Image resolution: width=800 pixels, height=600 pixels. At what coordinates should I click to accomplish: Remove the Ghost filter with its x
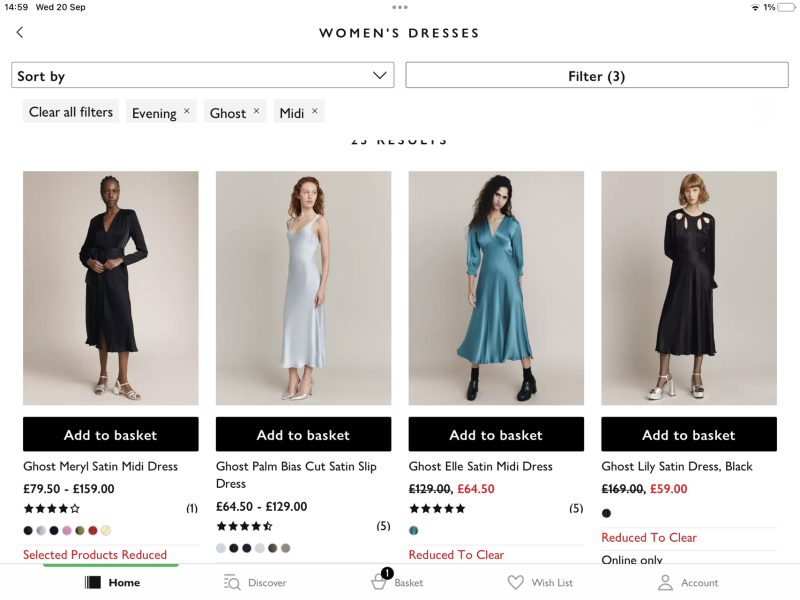[257, 111]
